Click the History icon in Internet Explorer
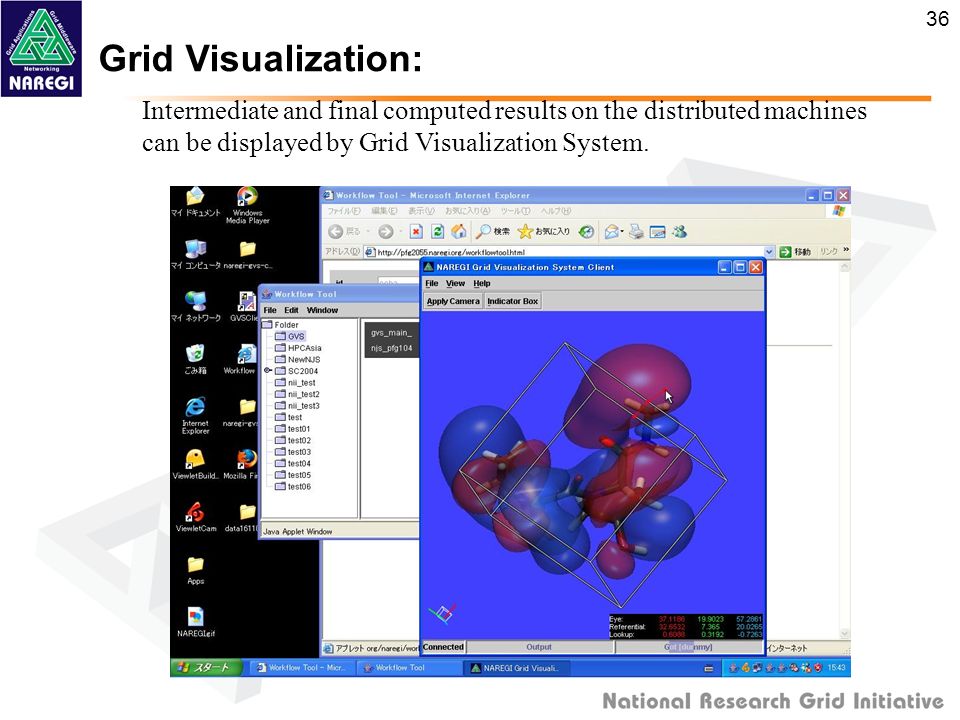This screenshot has width=960, height=720. tap(587, 231)
